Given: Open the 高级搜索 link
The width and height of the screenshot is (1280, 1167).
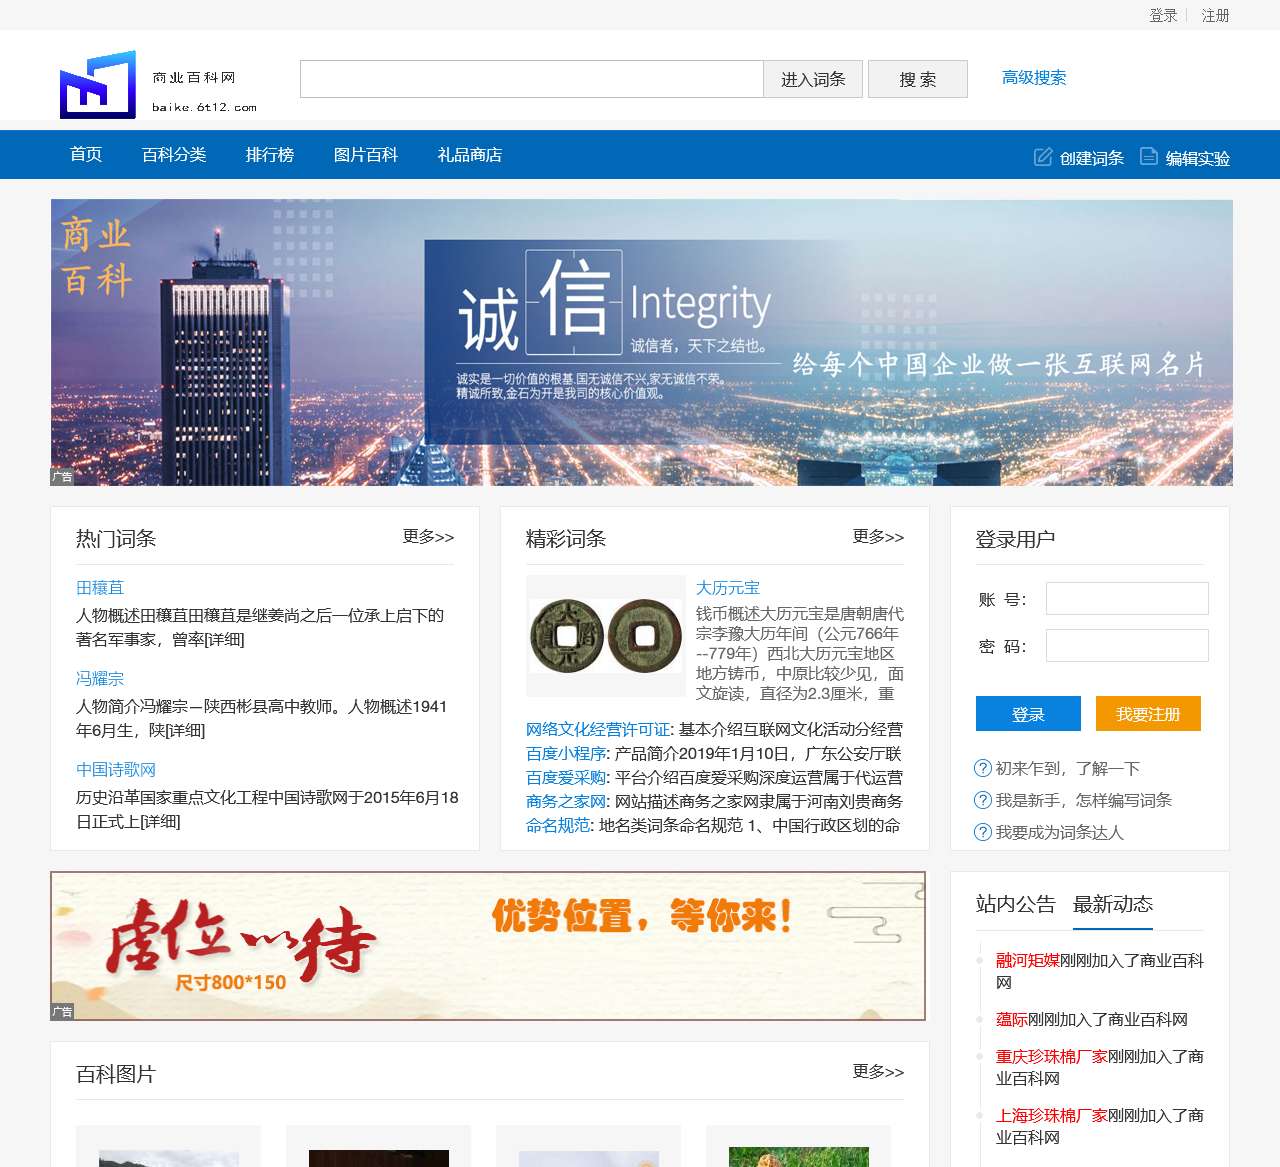Looking at the screenshot, I should click(1034, 77).
